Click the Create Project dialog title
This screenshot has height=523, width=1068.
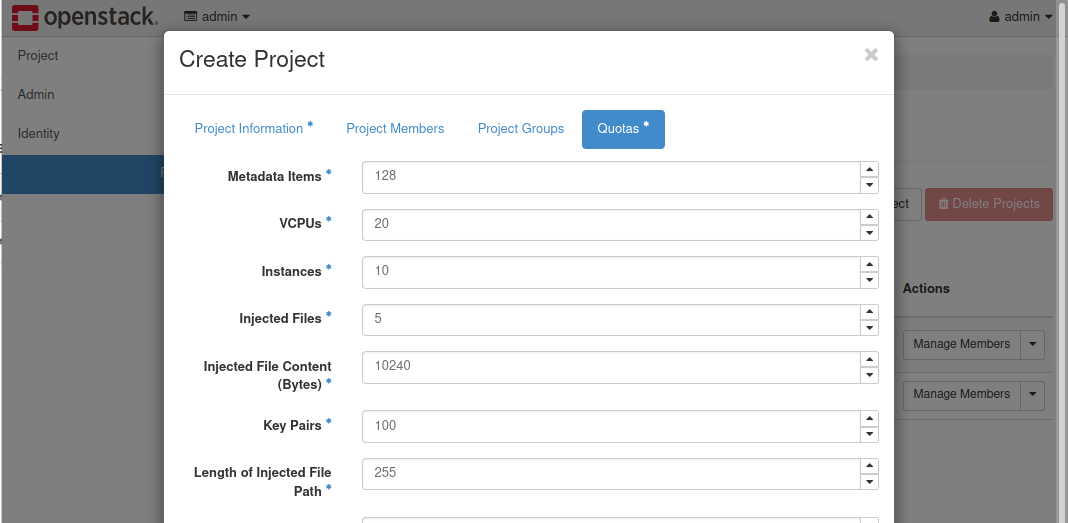(252, 59)
